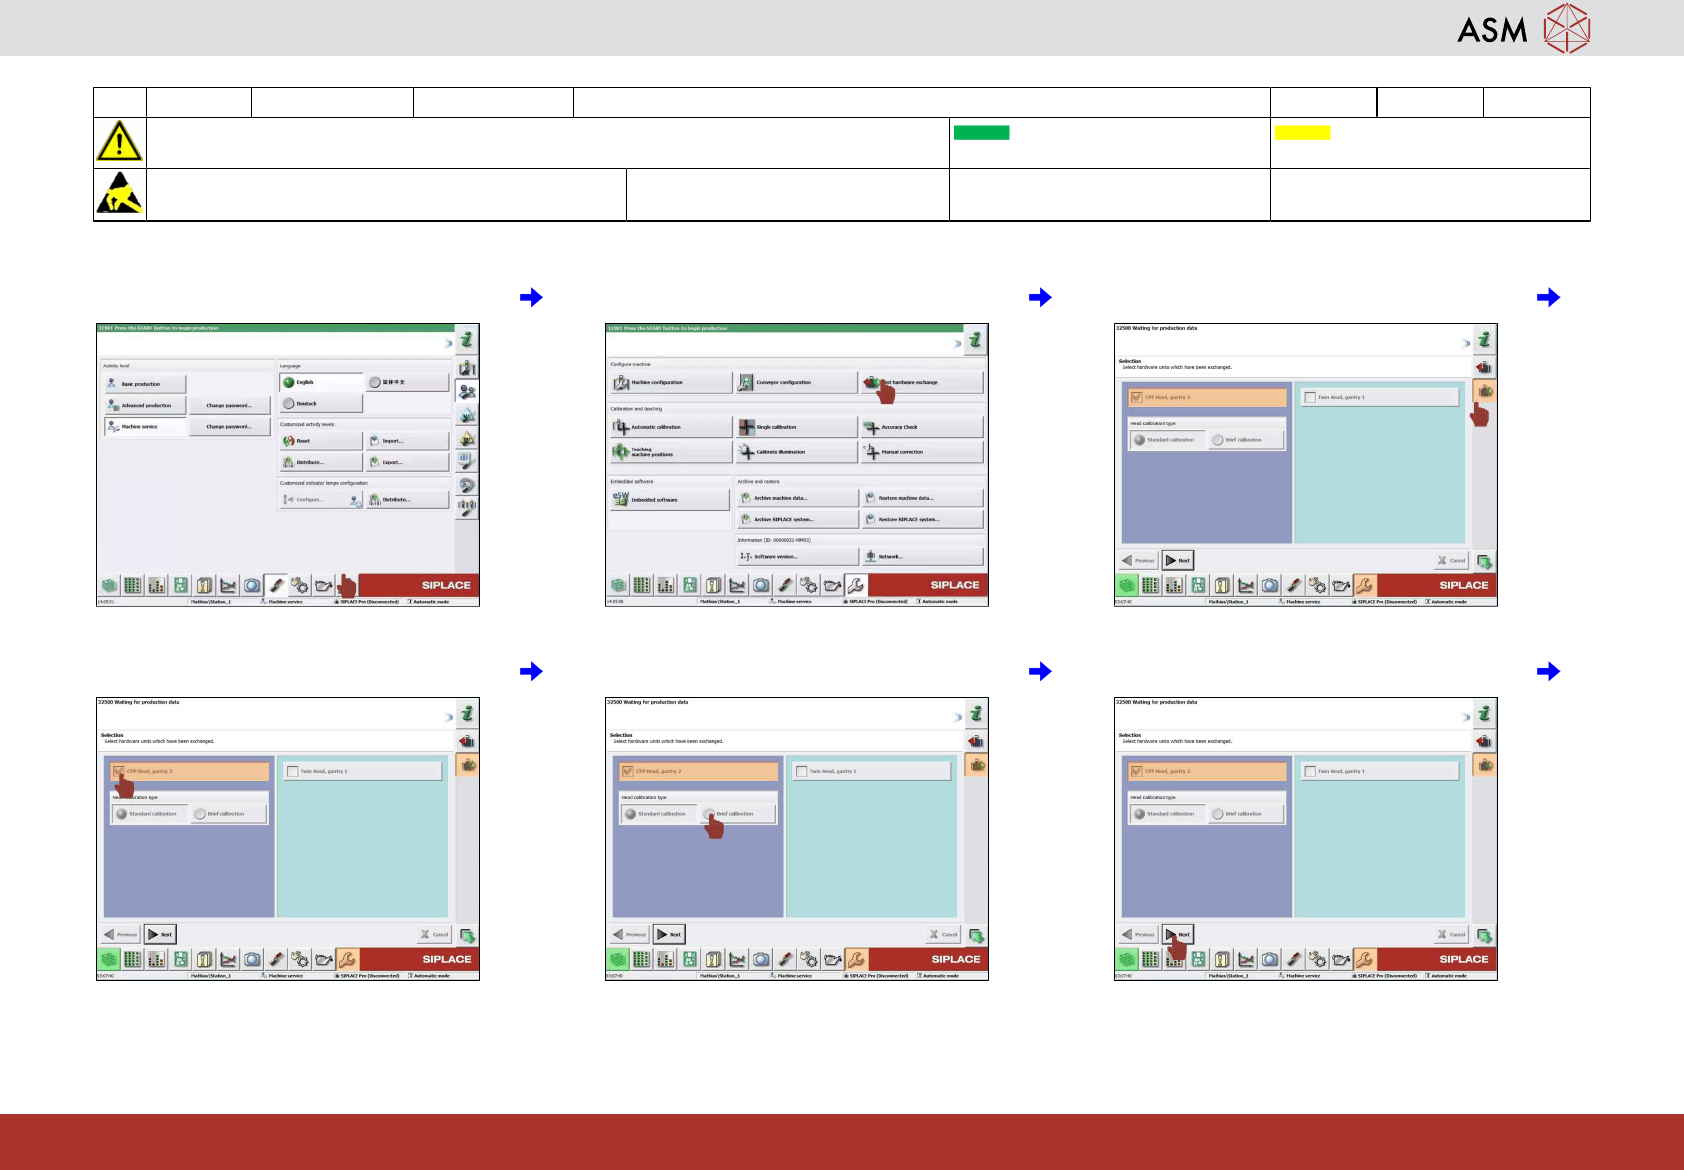Click info icon on the Configure machine screen

[x=976, y=340]
